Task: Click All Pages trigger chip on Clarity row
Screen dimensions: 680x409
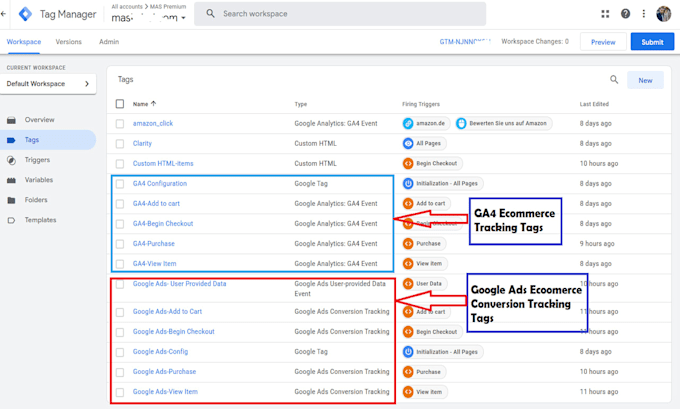Action: click(423, 143)
